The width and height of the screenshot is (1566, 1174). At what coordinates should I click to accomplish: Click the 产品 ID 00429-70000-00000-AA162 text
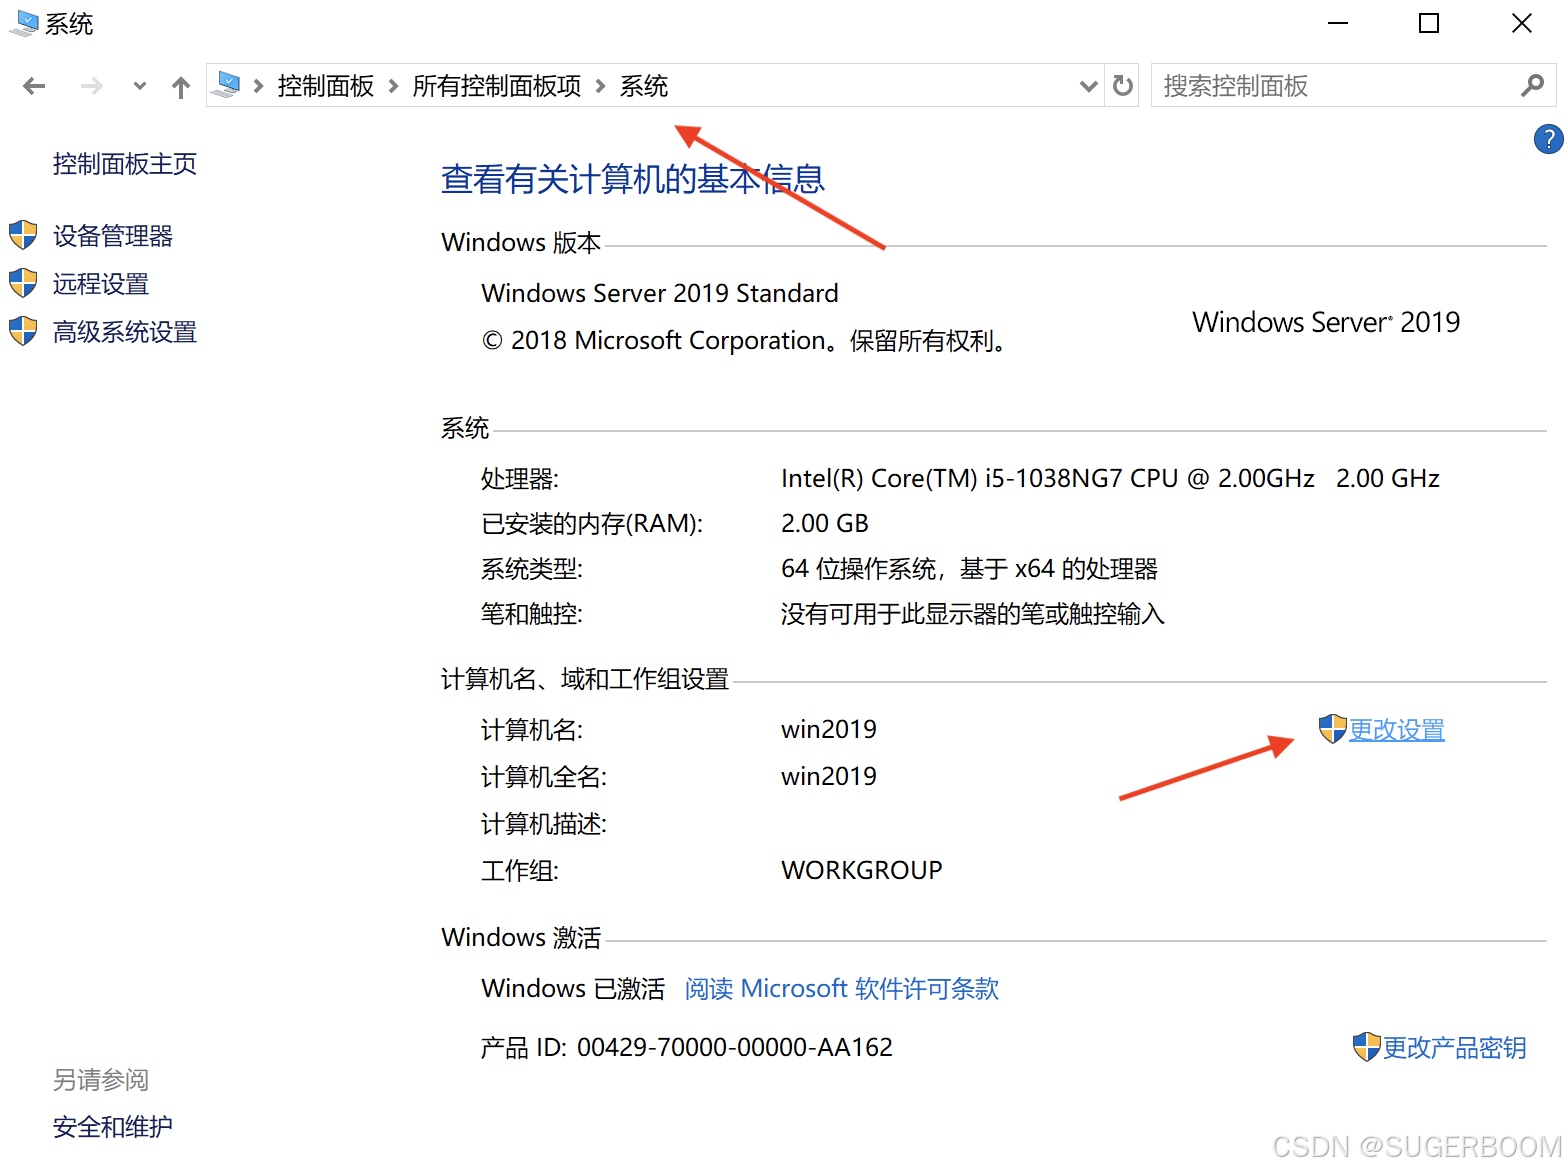(687, 1047)
